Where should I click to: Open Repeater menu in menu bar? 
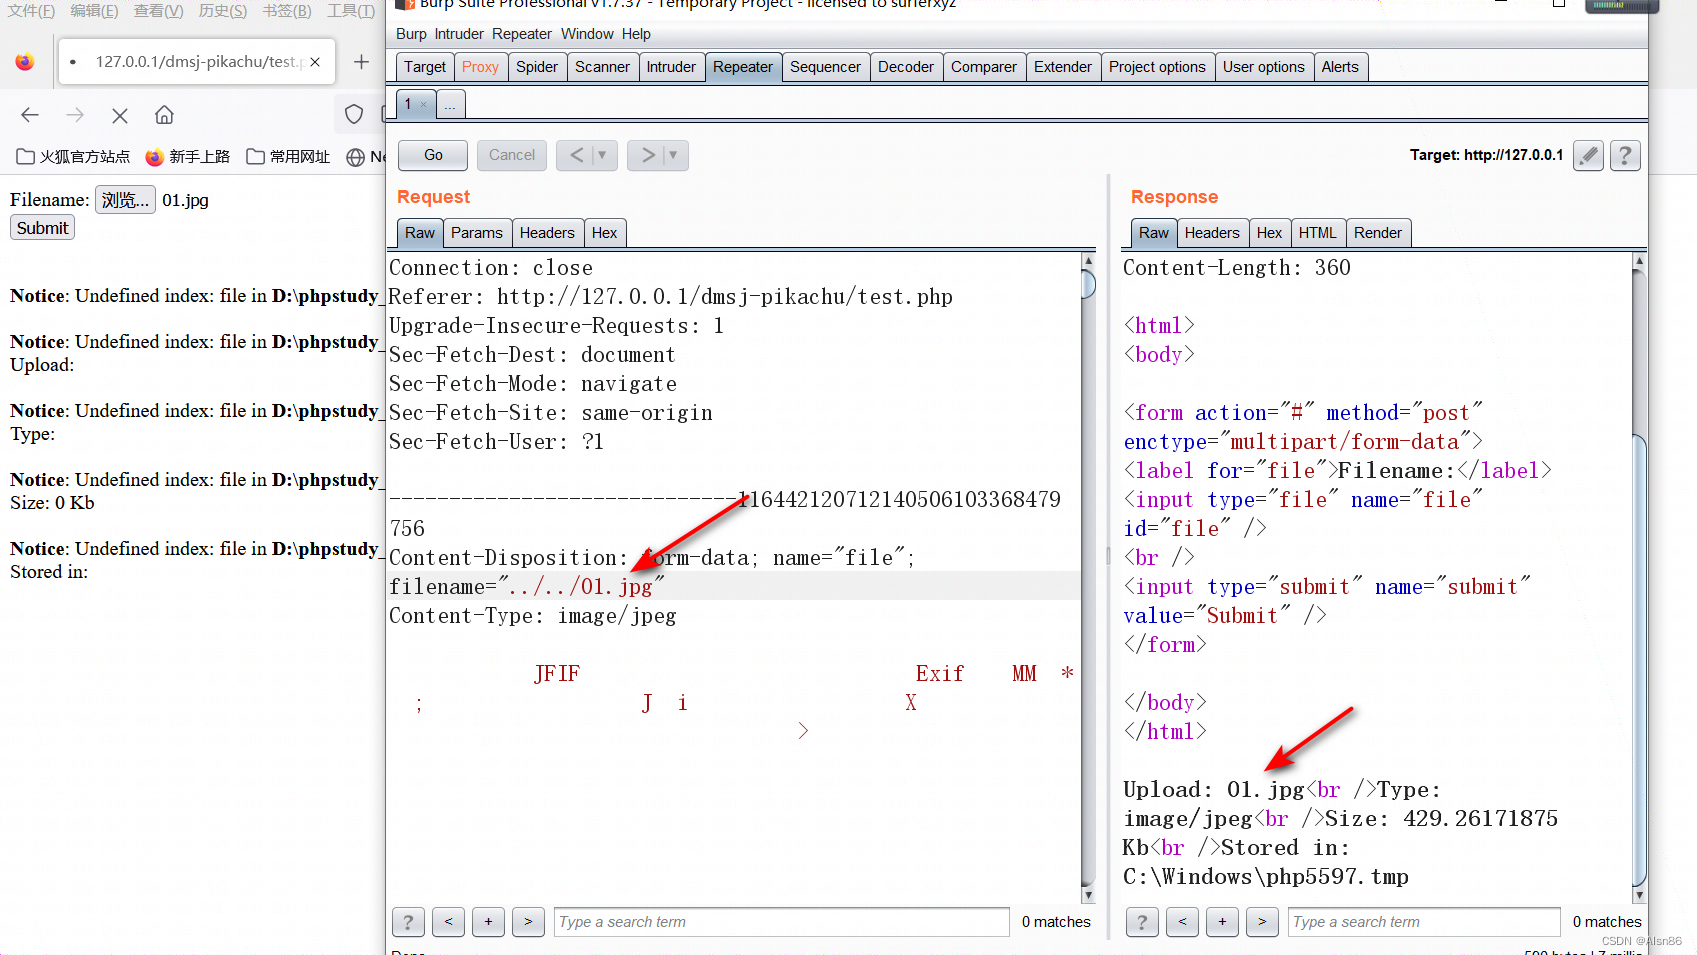click(522, 34)
